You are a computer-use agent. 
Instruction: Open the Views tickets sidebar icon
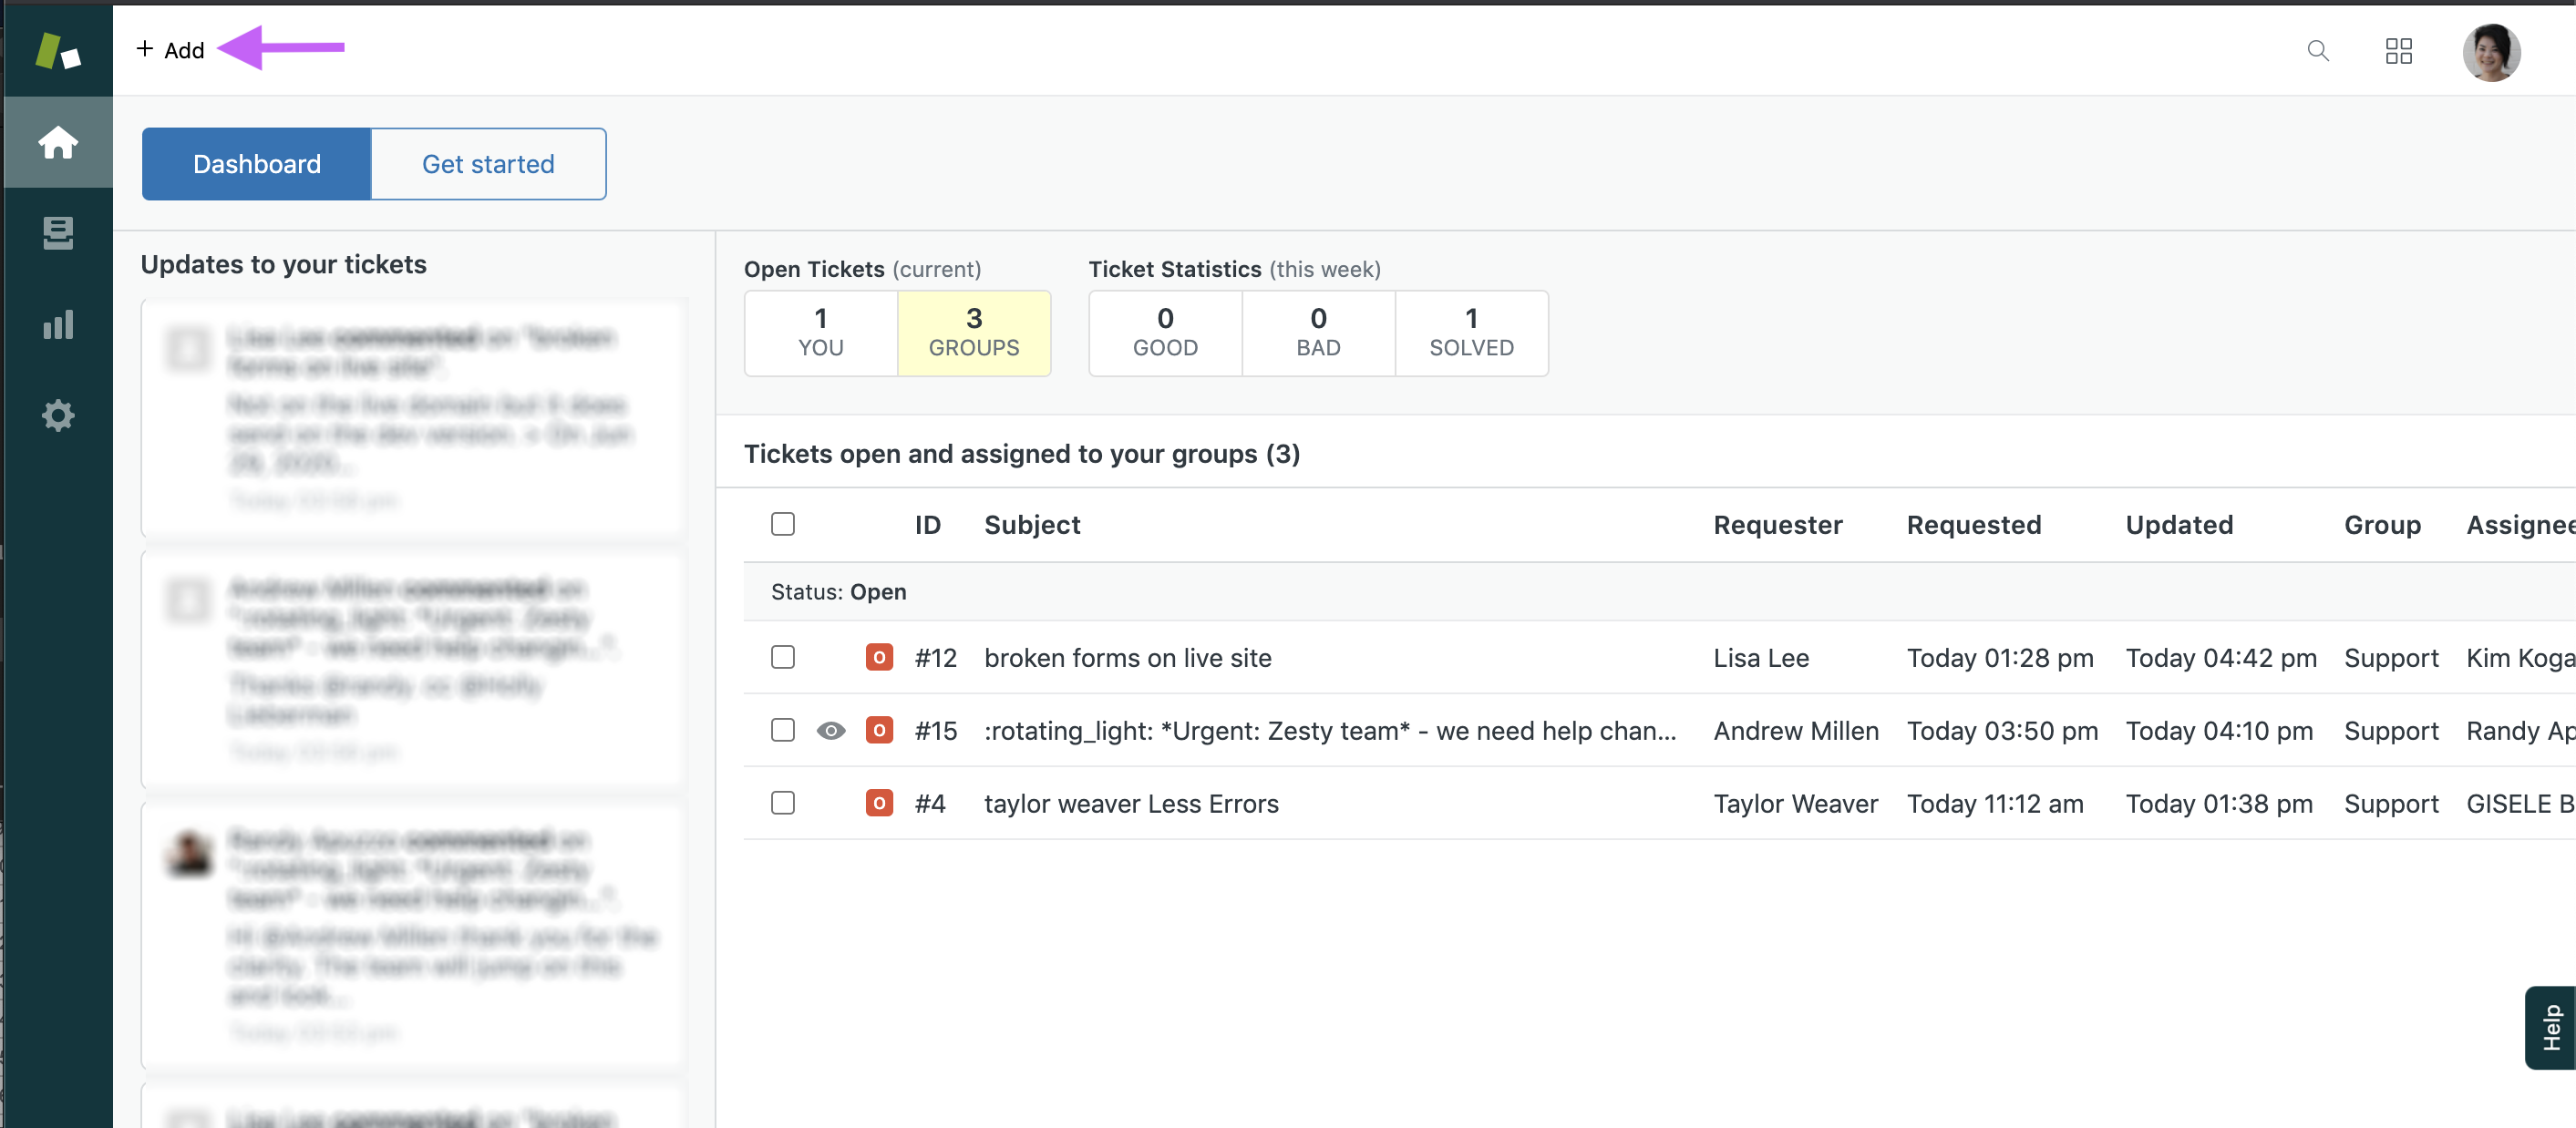[x=58, y=233]
